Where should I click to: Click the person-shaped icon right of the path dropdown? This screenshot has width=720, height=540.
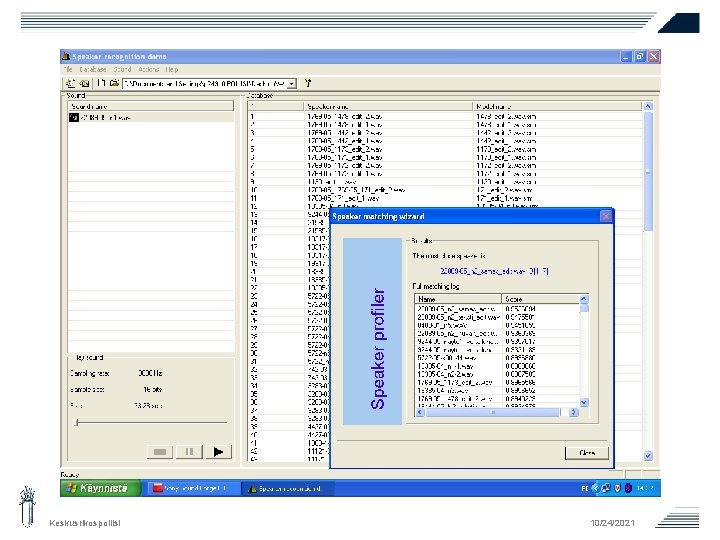coord(308,83)
